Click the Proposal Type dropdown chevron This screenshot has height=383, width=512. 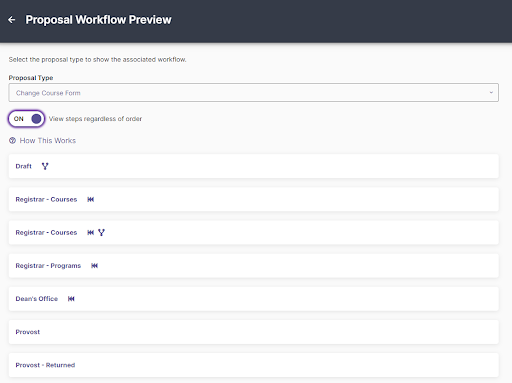[491, 93]
